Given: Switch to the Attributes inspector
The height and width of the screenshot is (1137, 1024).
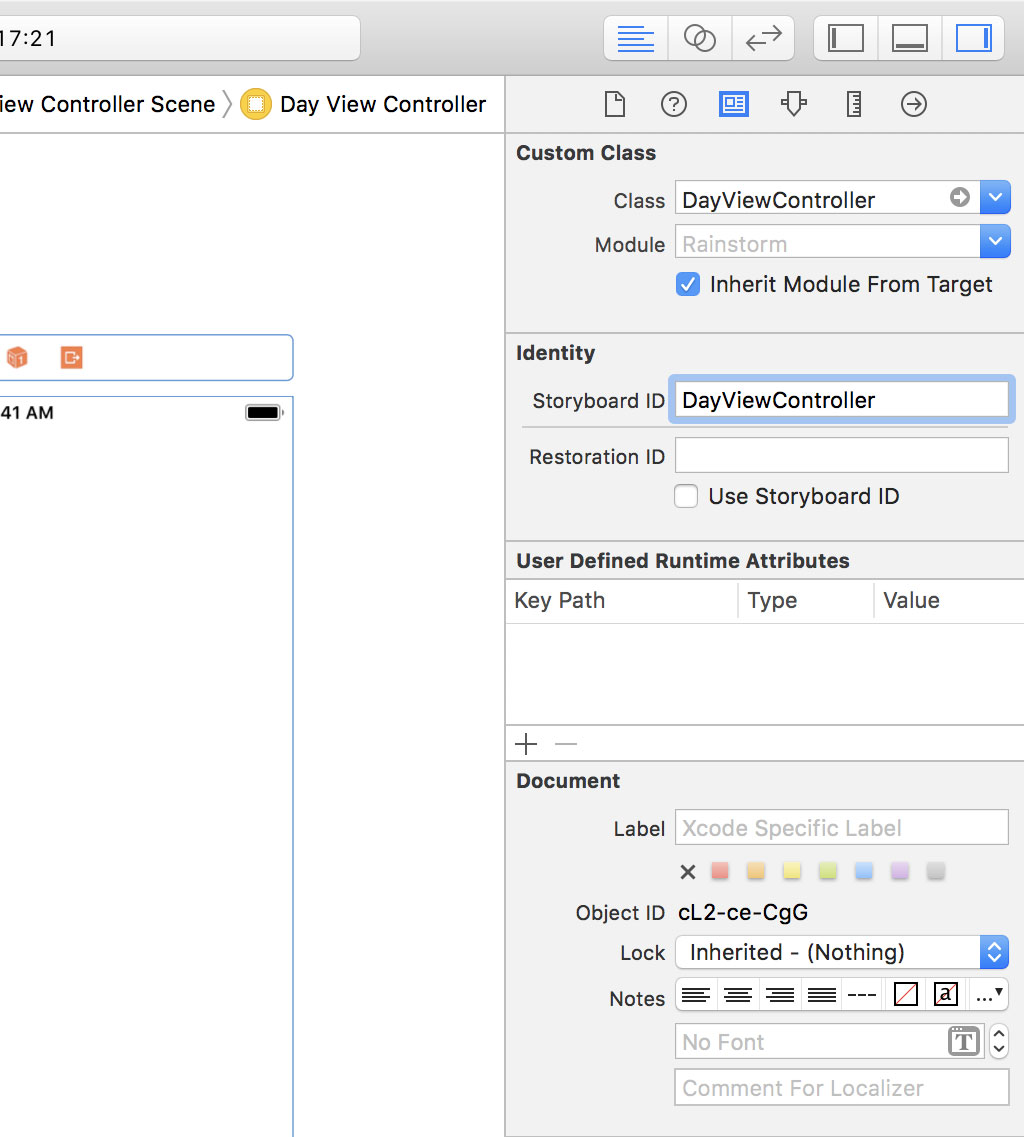Looking at the screenshot, I should 793,104.
